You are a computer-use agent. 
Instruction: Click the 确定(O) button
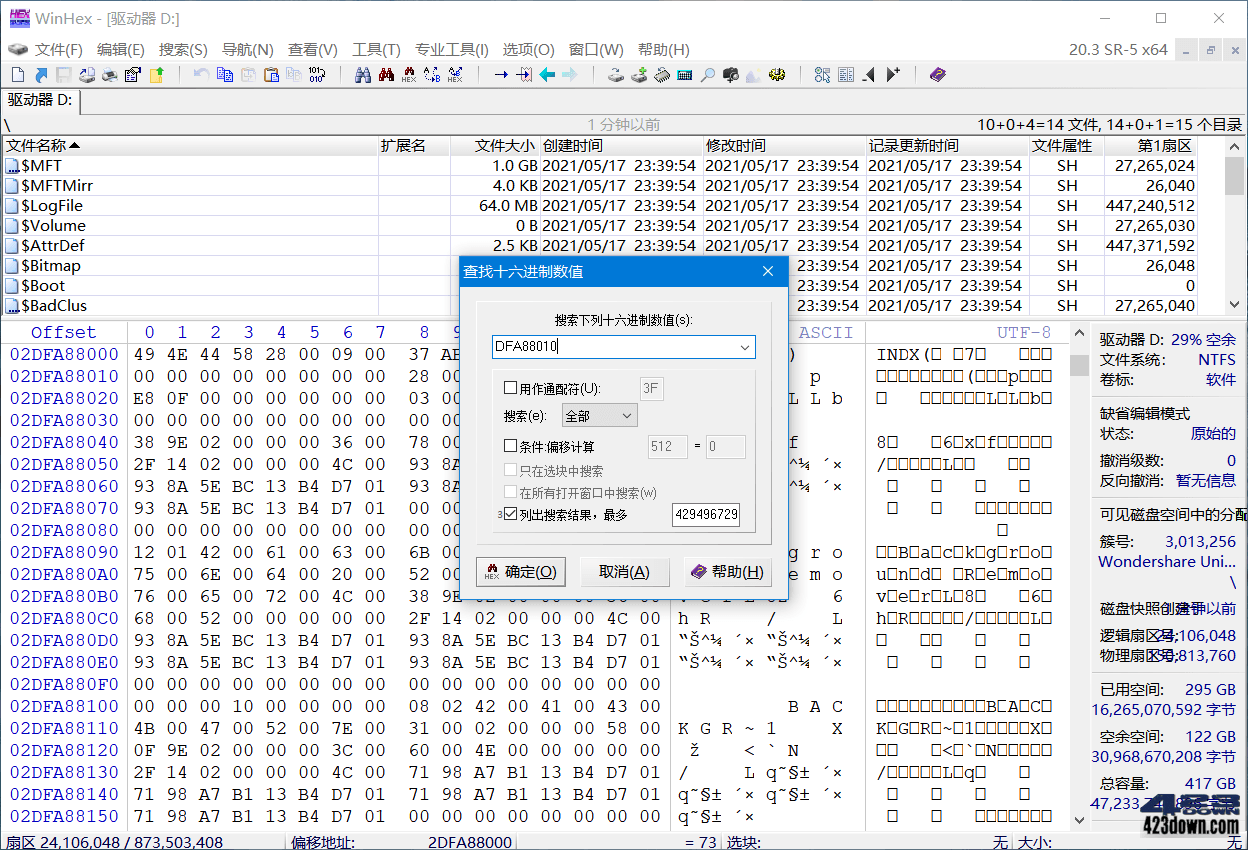[520, 571]
